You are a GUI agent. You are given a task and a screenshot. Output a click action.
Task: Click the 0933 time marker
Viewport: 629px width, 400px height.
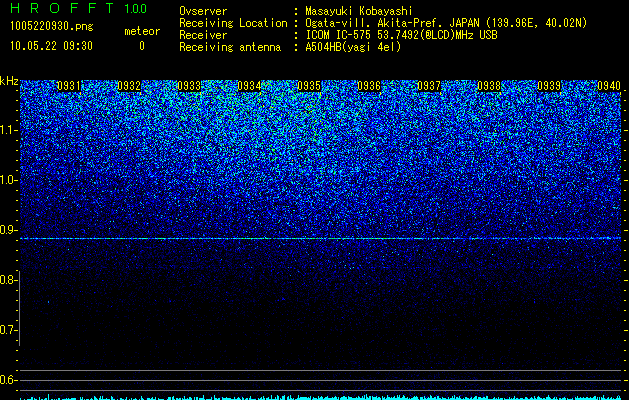(189, 86)
